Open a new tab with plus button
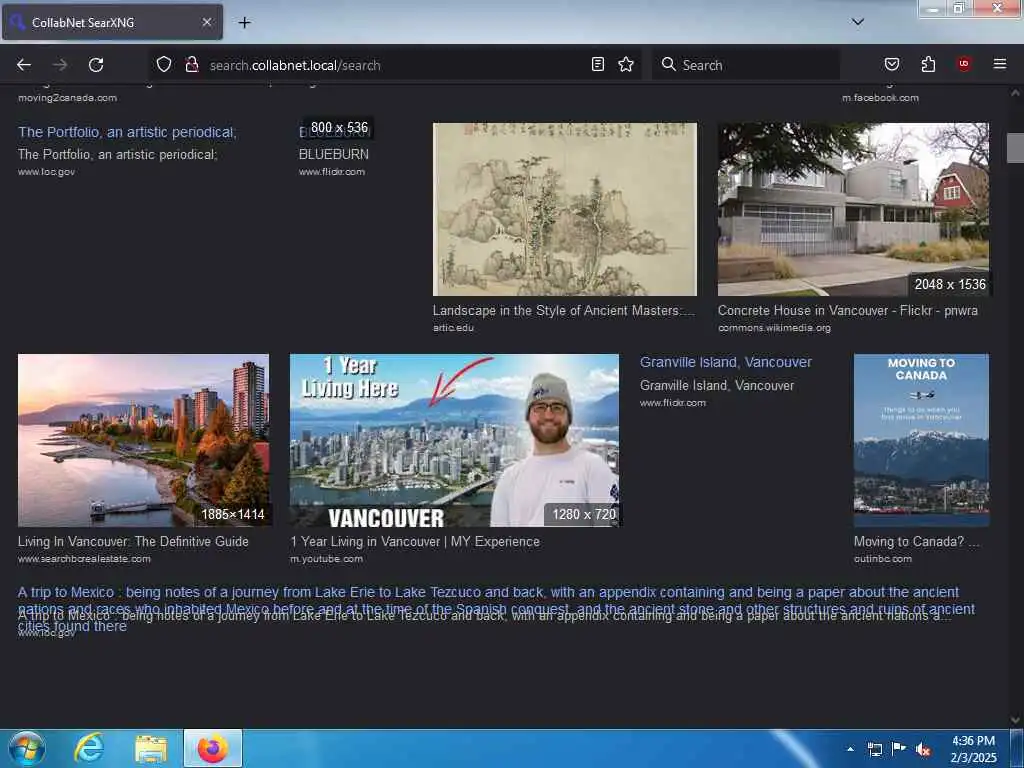The width and height of the screenshot is (1024, 768). tap(244, 23)
